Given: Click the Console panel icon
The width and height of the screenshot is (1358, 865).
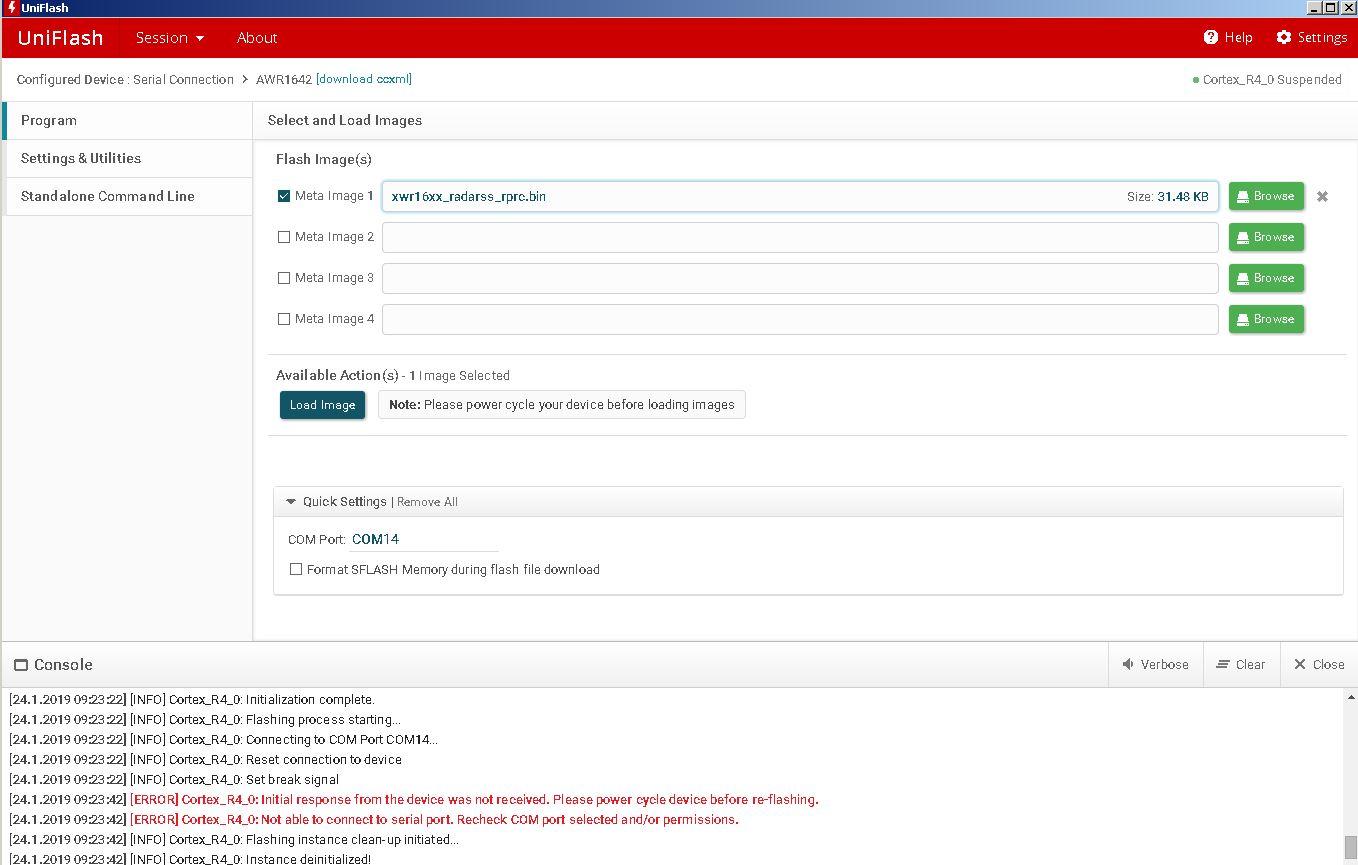Looking at the screenshot, I should point(21,665).
